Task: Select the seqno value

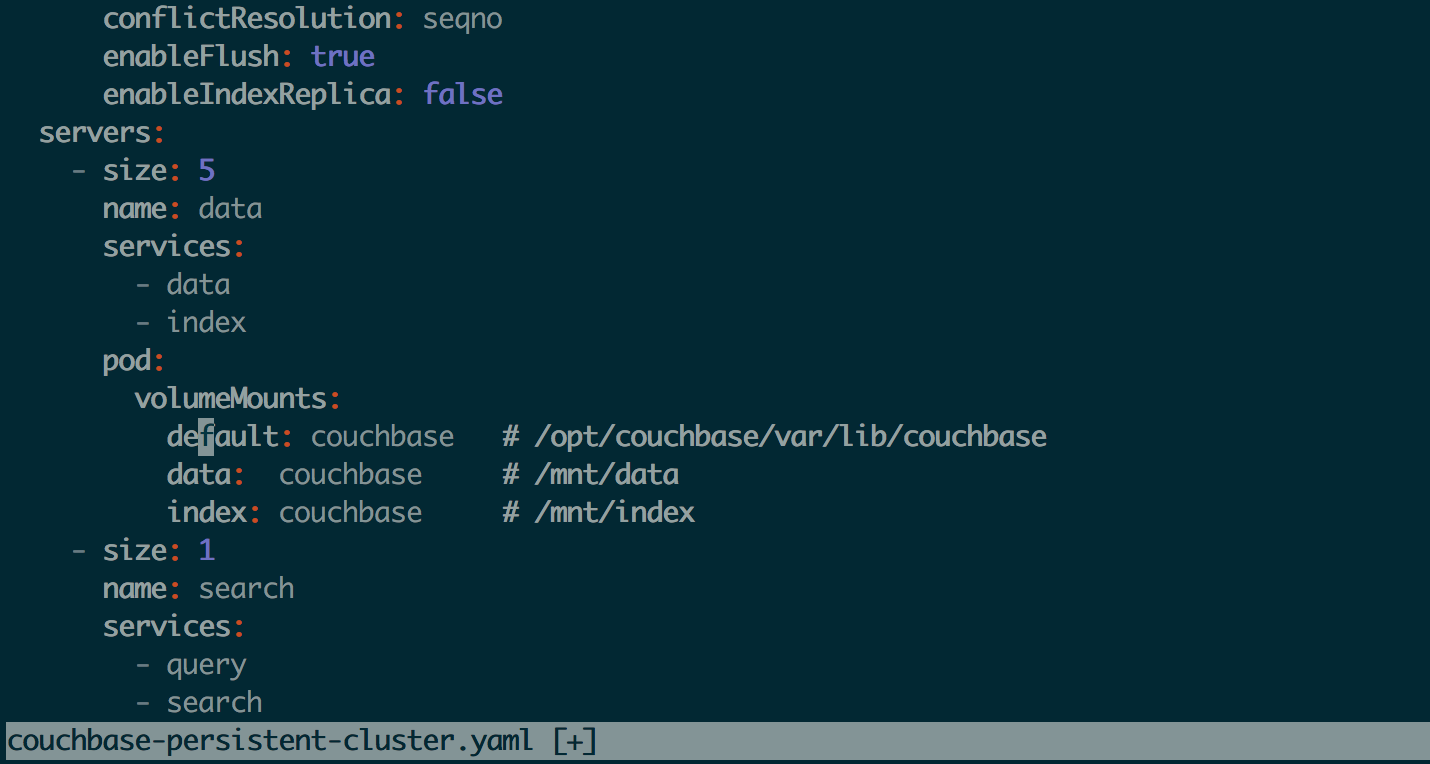Action: point(463,18)
